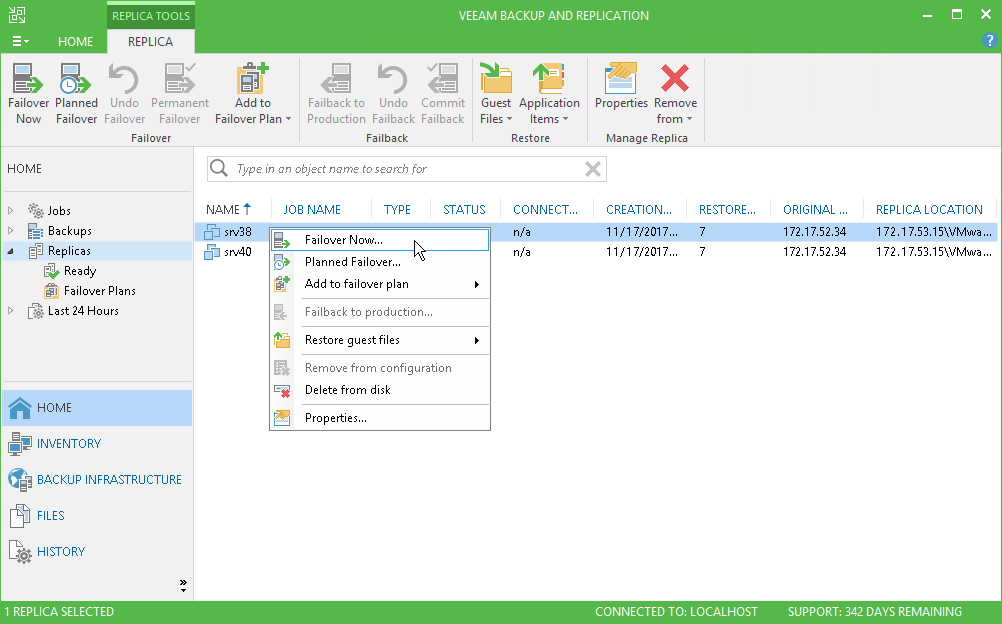Click the srv40 replica VM icon
Screen dimensions: 1002x624
[x=212, y=252]
